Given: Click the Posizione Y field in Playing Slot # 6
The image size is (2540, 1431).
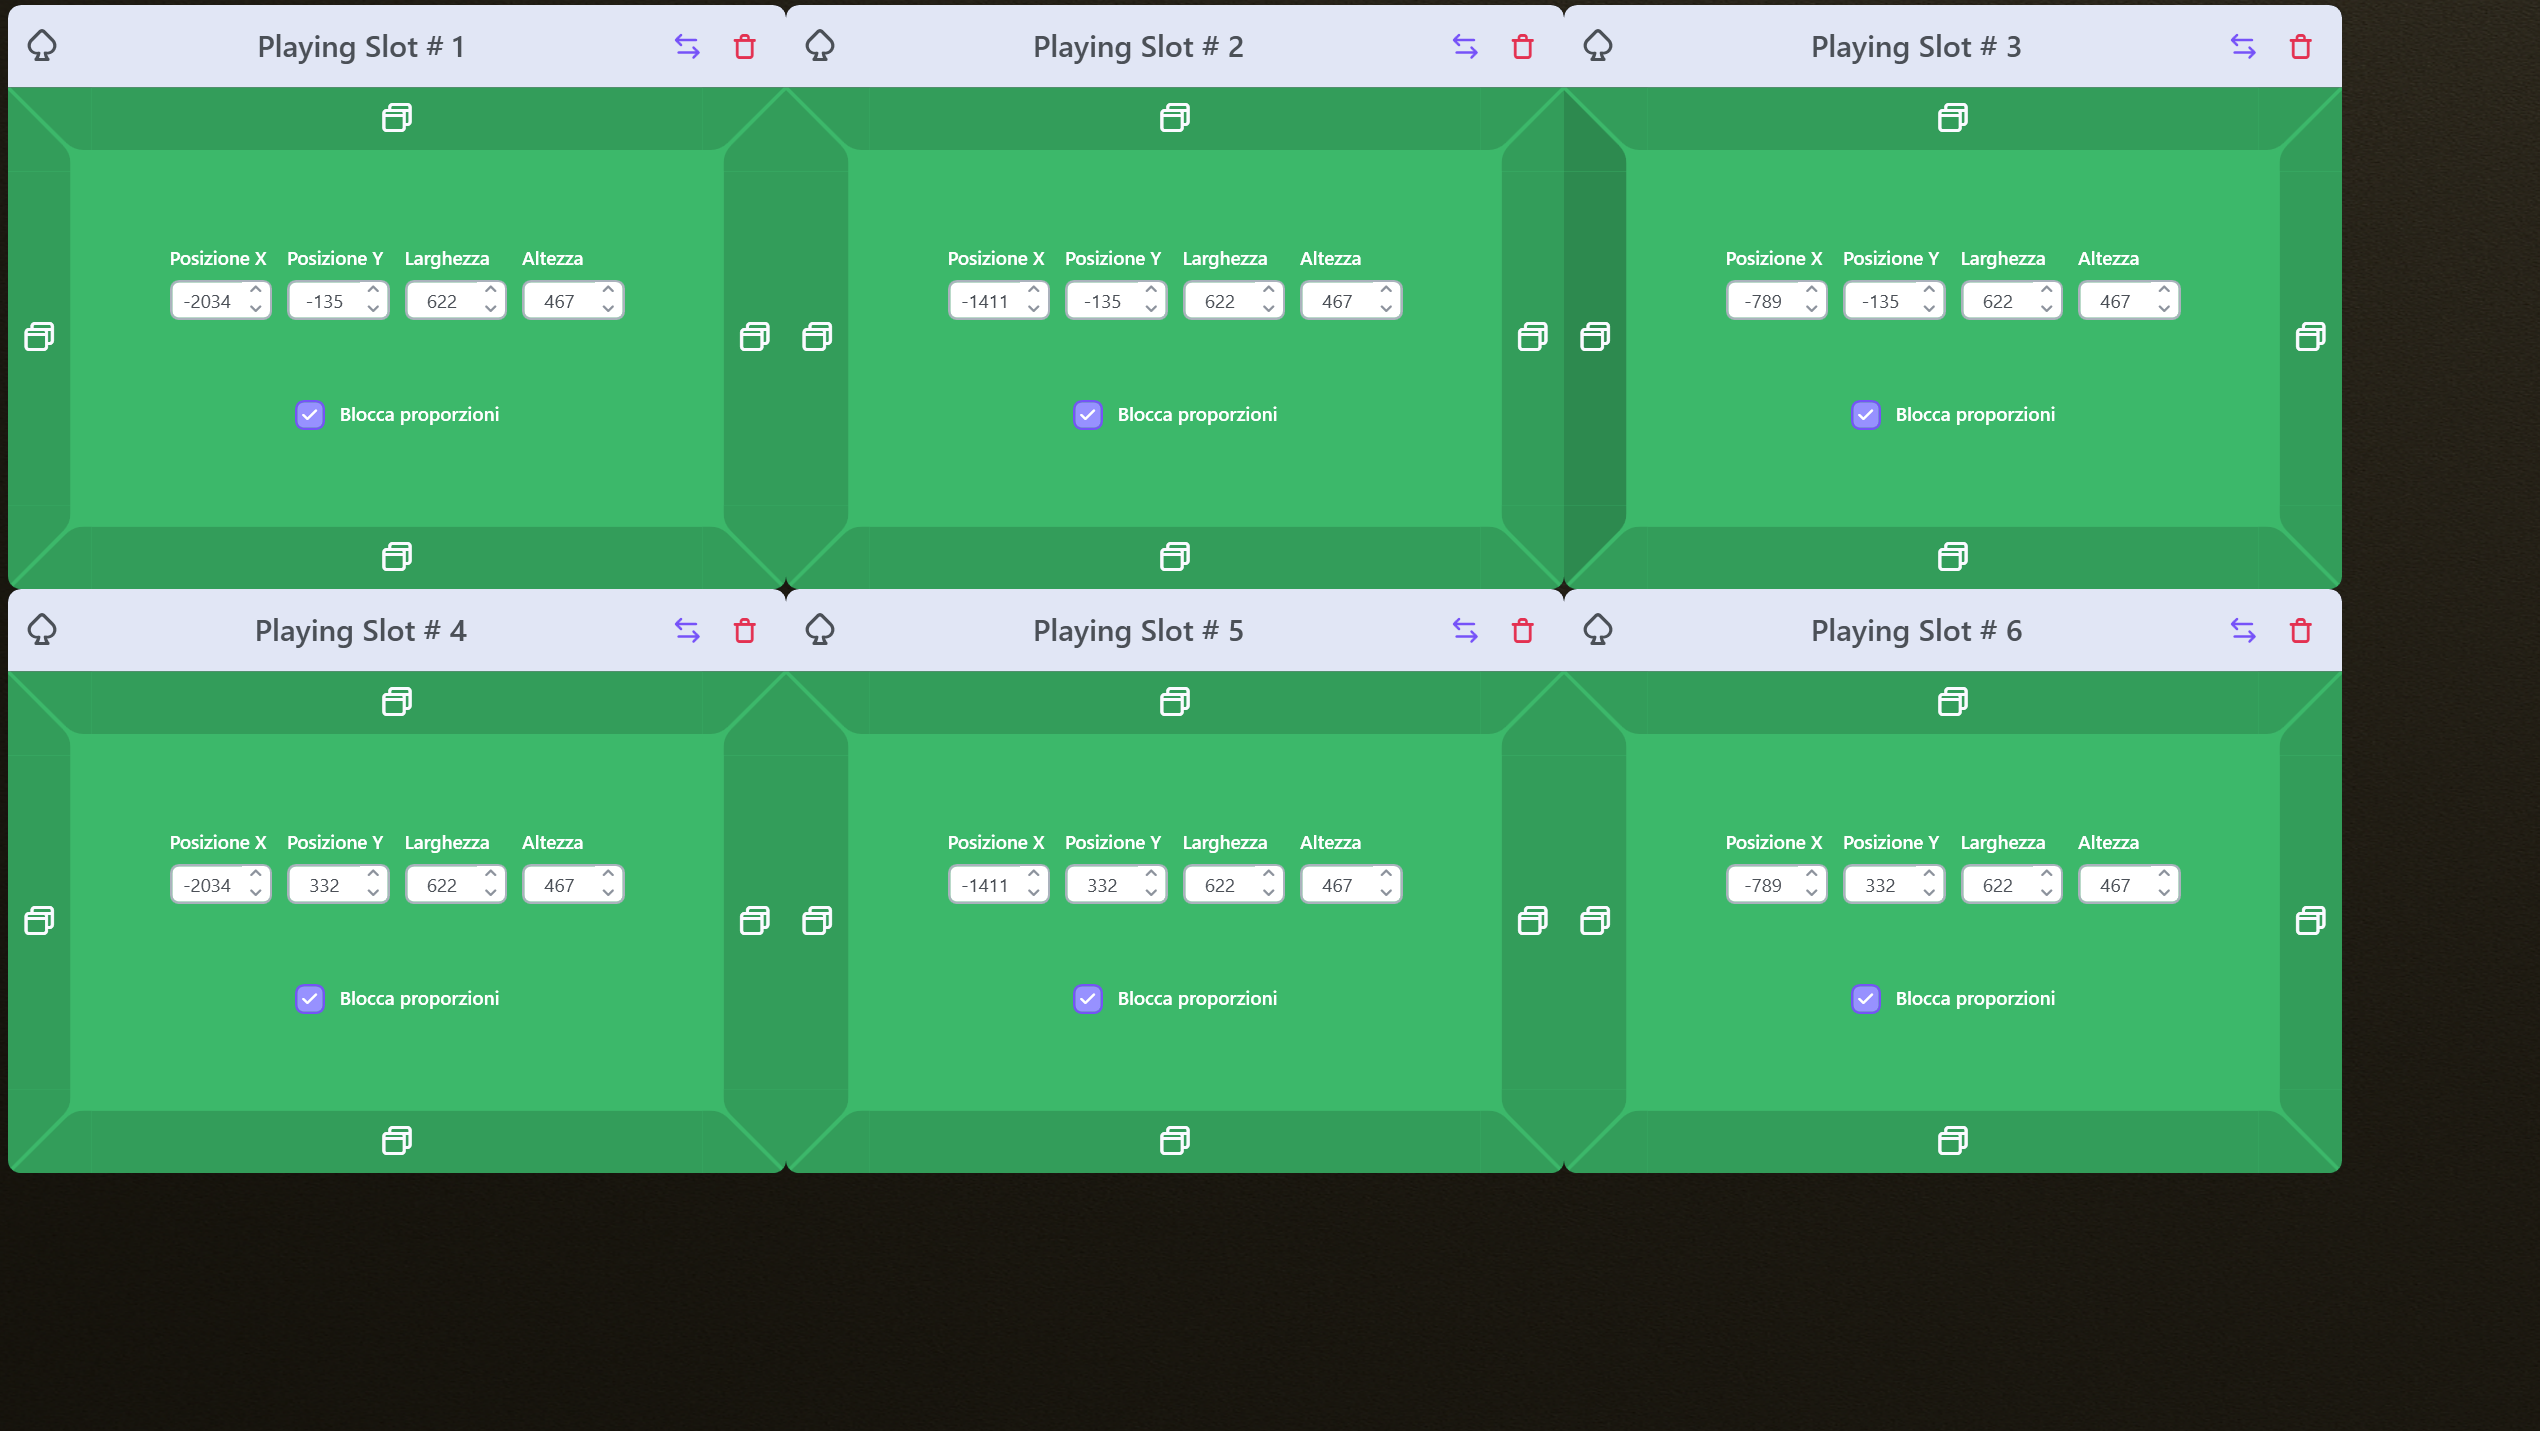Looking at the screenshot, I should 1881,886.
